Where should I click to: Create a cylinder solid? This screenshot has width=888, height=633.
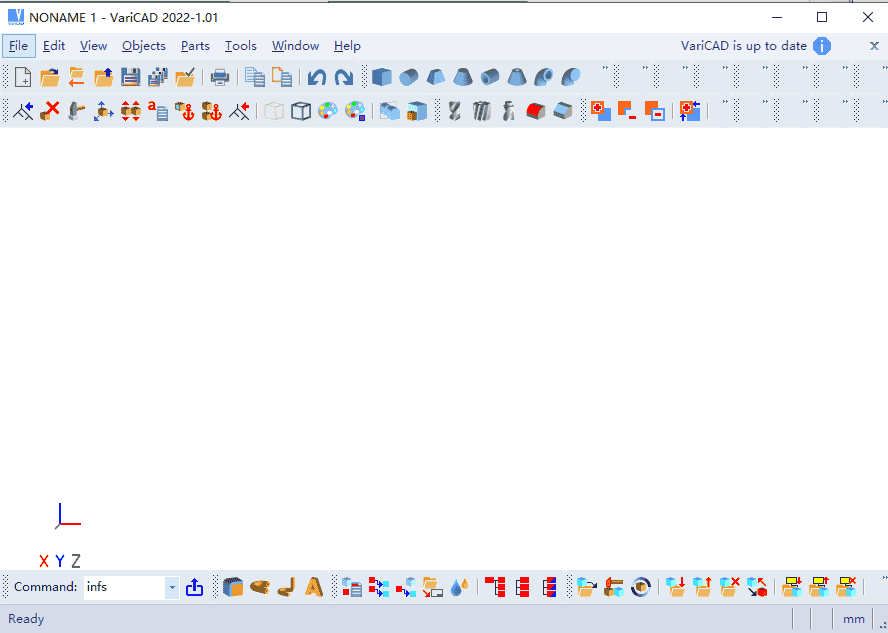tap(409, 77)
